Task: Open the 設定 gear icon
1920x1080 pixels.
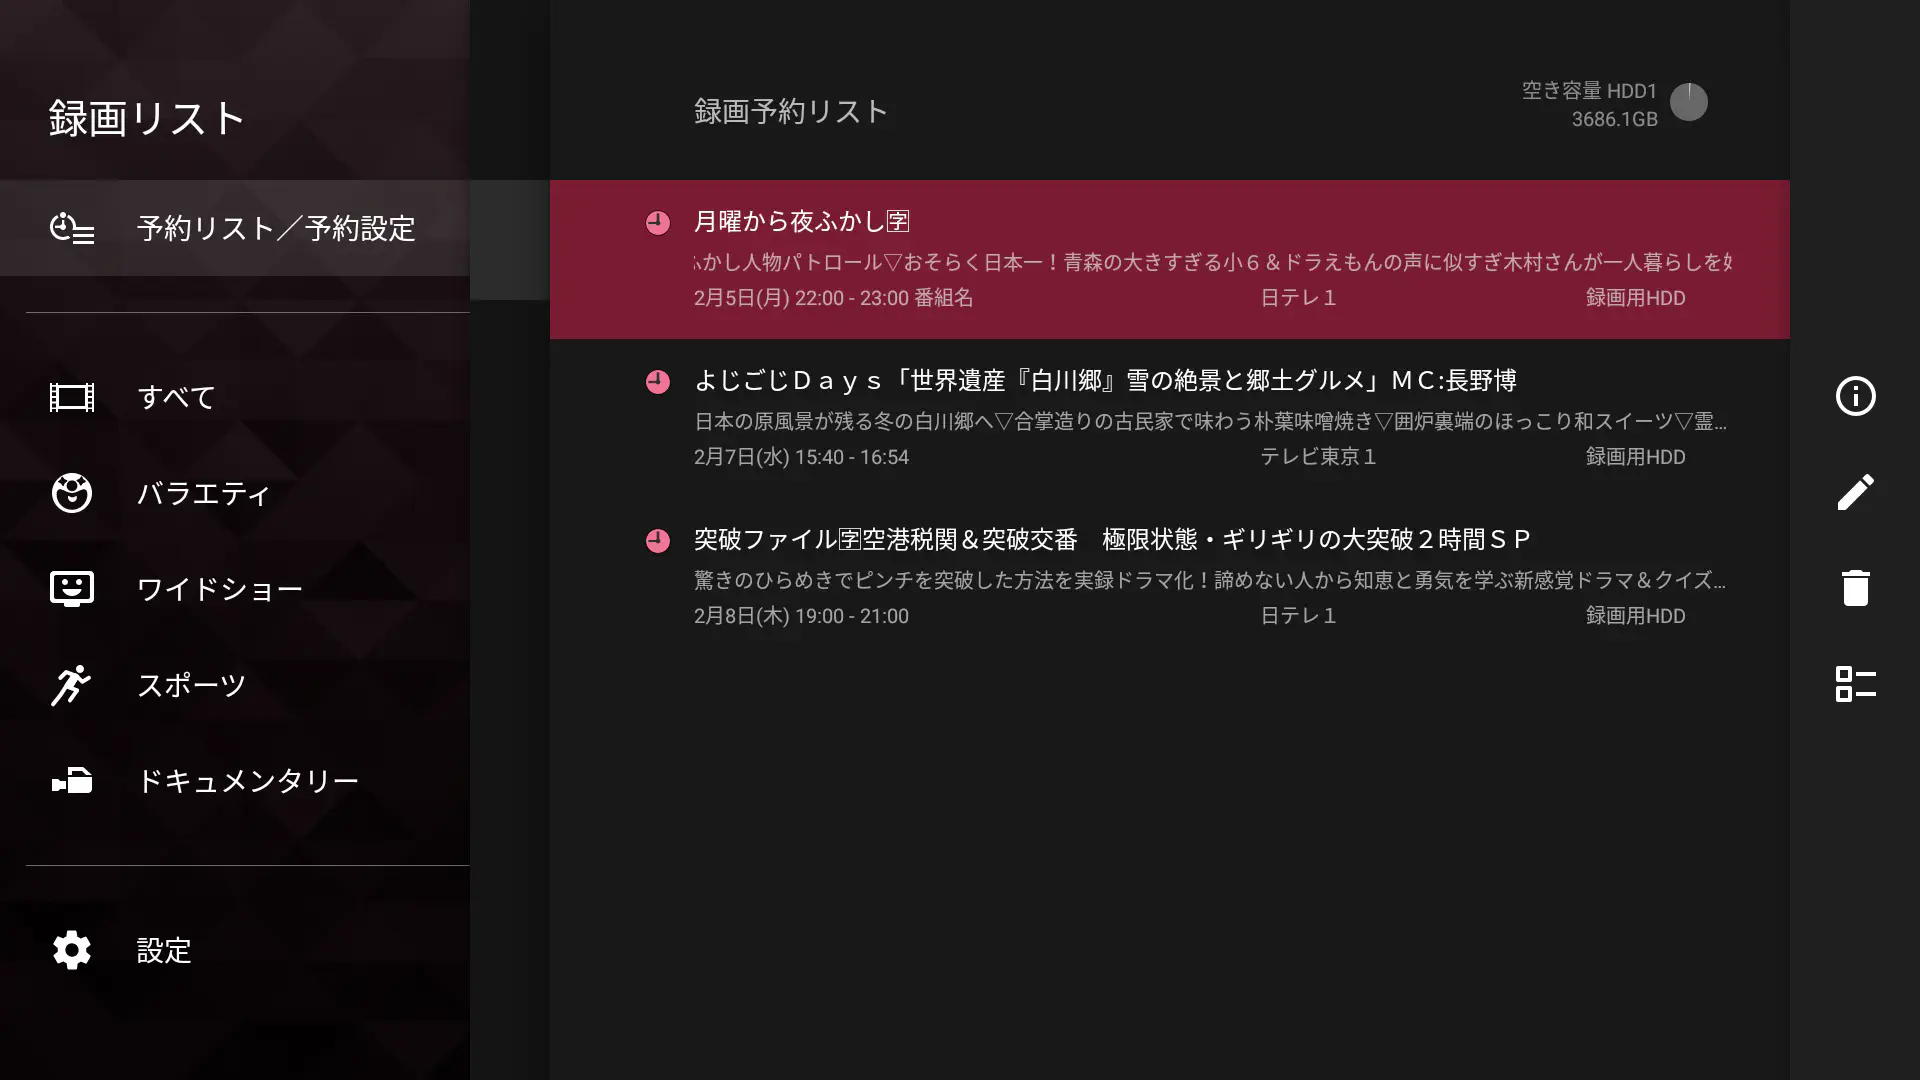Action: (x=70, y=950)
